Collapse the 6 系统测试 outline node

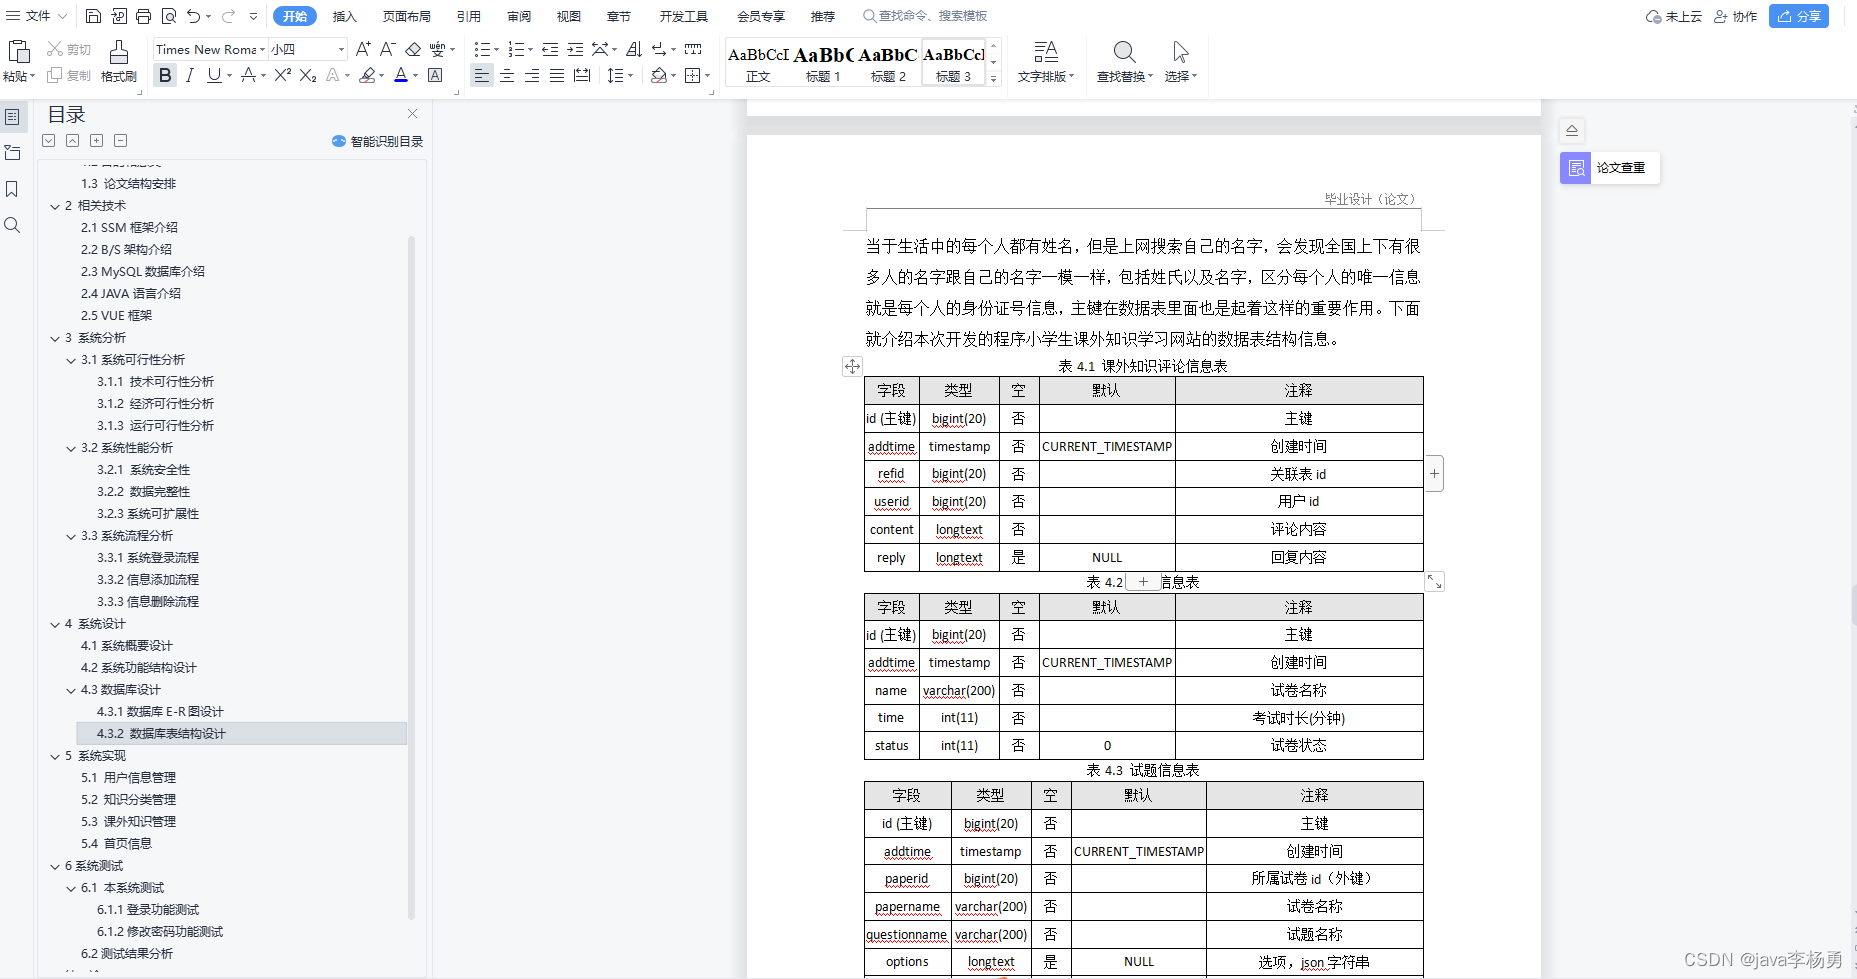[x=55, y=866]
